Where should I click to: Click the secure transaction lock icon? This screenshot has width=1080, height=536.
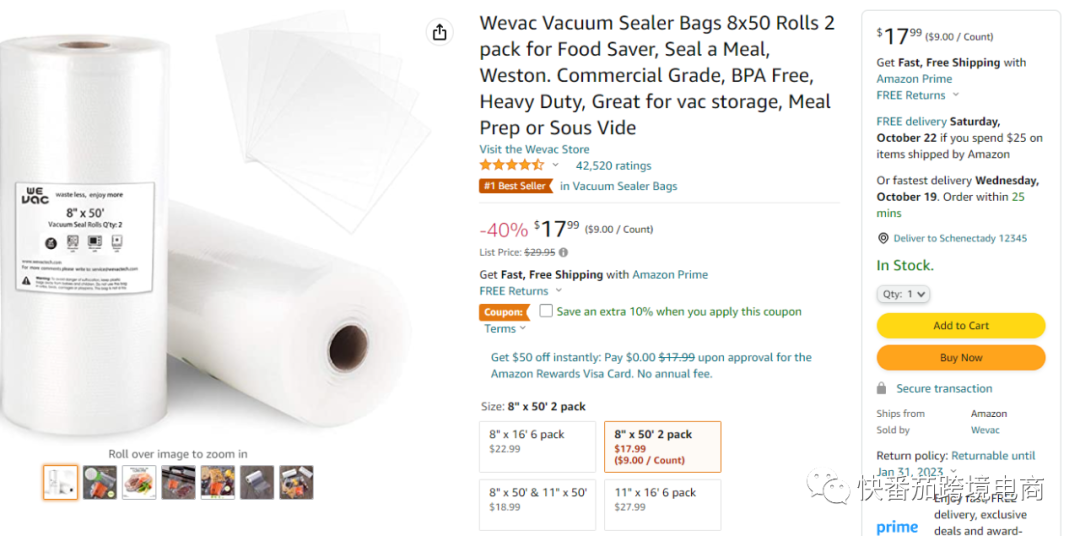(x=882, y=388)
